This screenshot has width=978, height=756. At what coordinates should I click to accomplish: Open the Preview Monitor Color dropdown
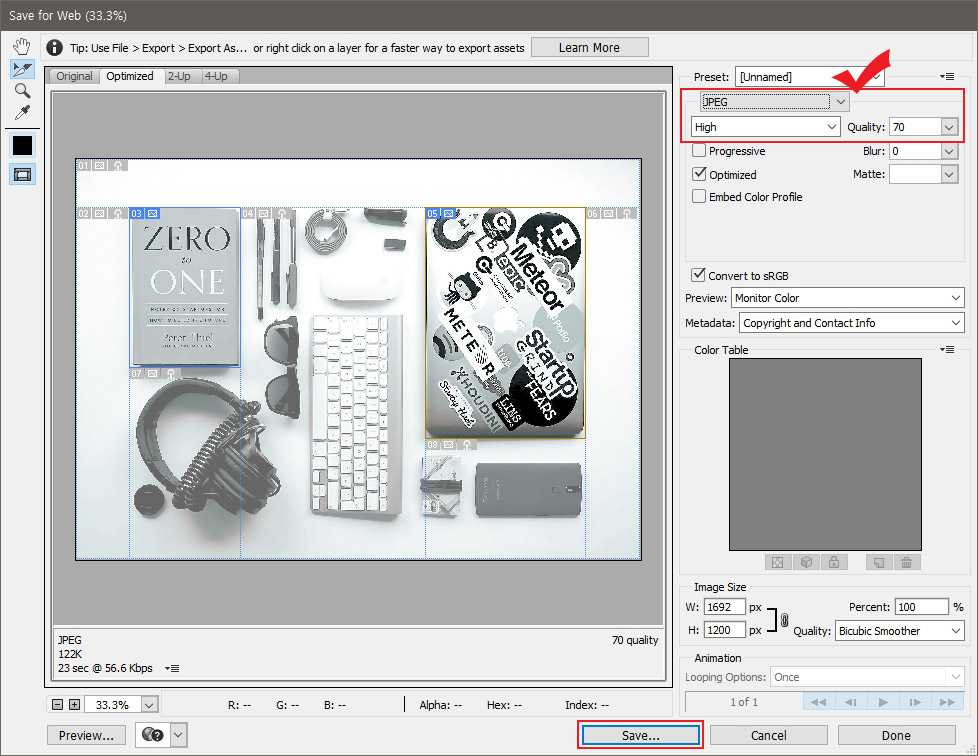pos(848,298)
